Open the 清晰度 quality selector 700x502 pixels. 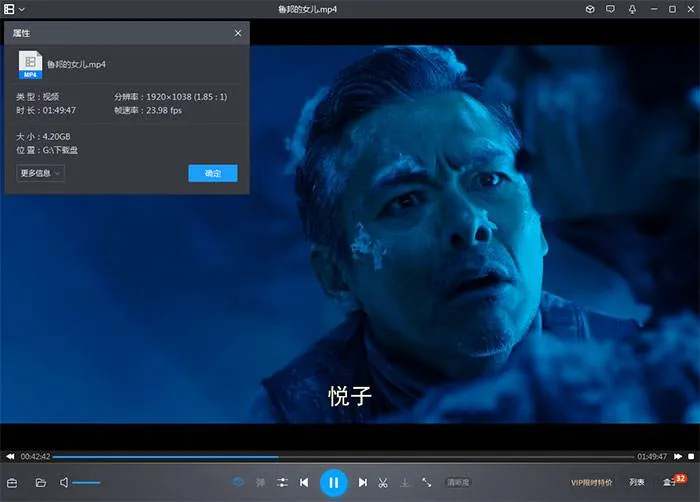click(458, 482)
